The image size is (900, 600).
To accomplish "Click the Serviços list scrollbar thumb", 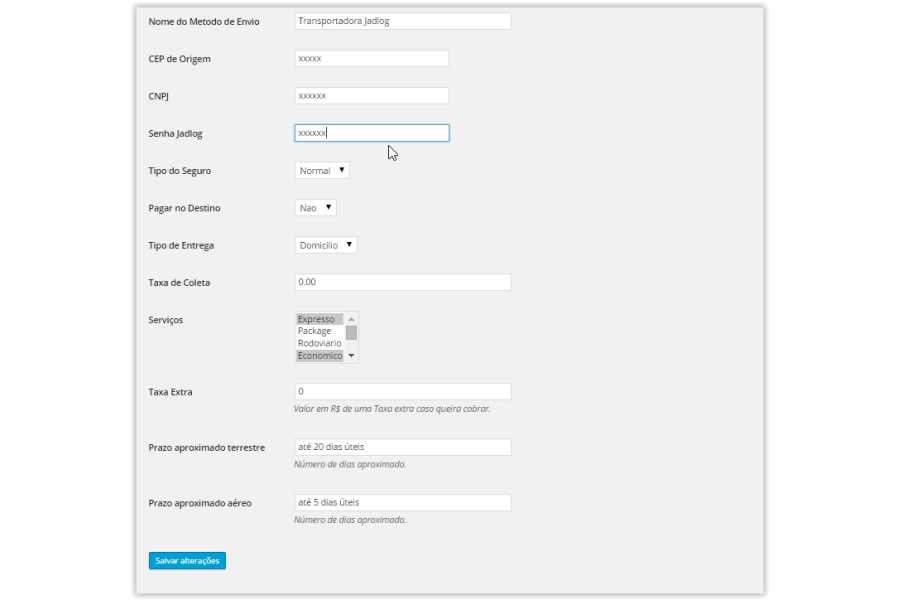I will pyautogui.click(x=351, y=332).
